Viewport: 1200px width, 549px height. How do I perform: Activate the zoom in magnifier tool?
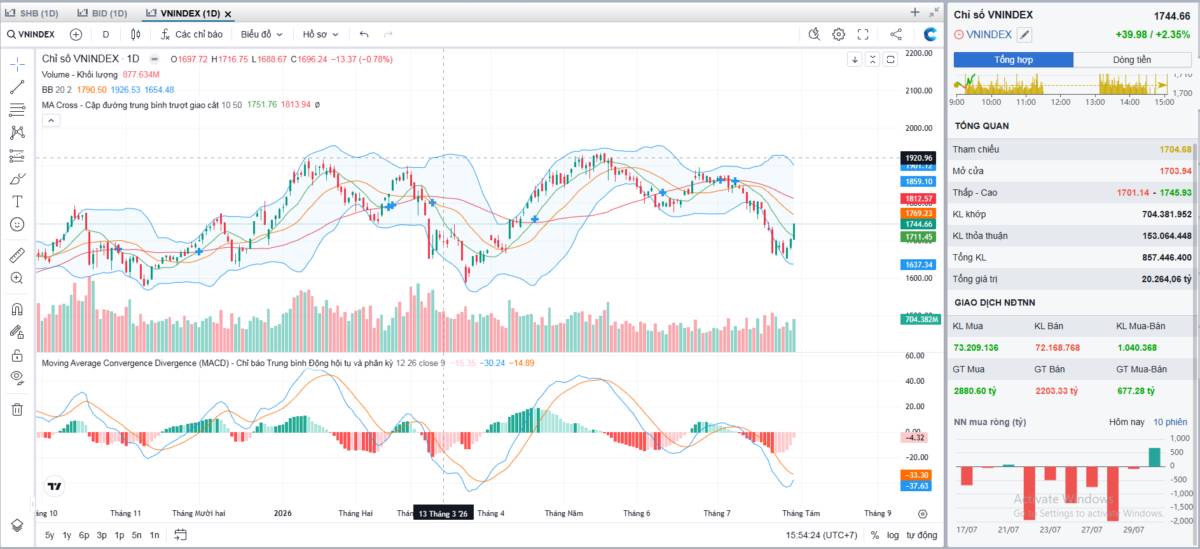(x=17, y=278)
